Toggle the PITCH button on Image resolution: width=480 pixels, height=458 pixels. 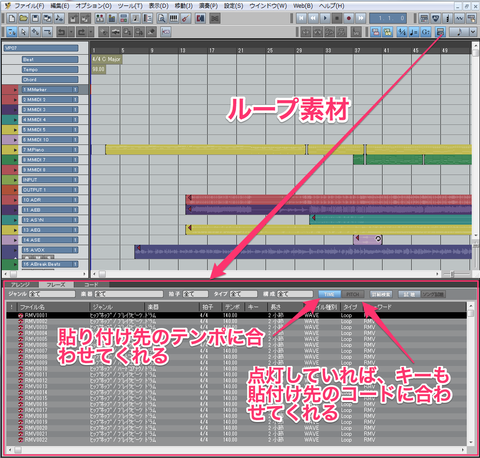click(352, 294)
